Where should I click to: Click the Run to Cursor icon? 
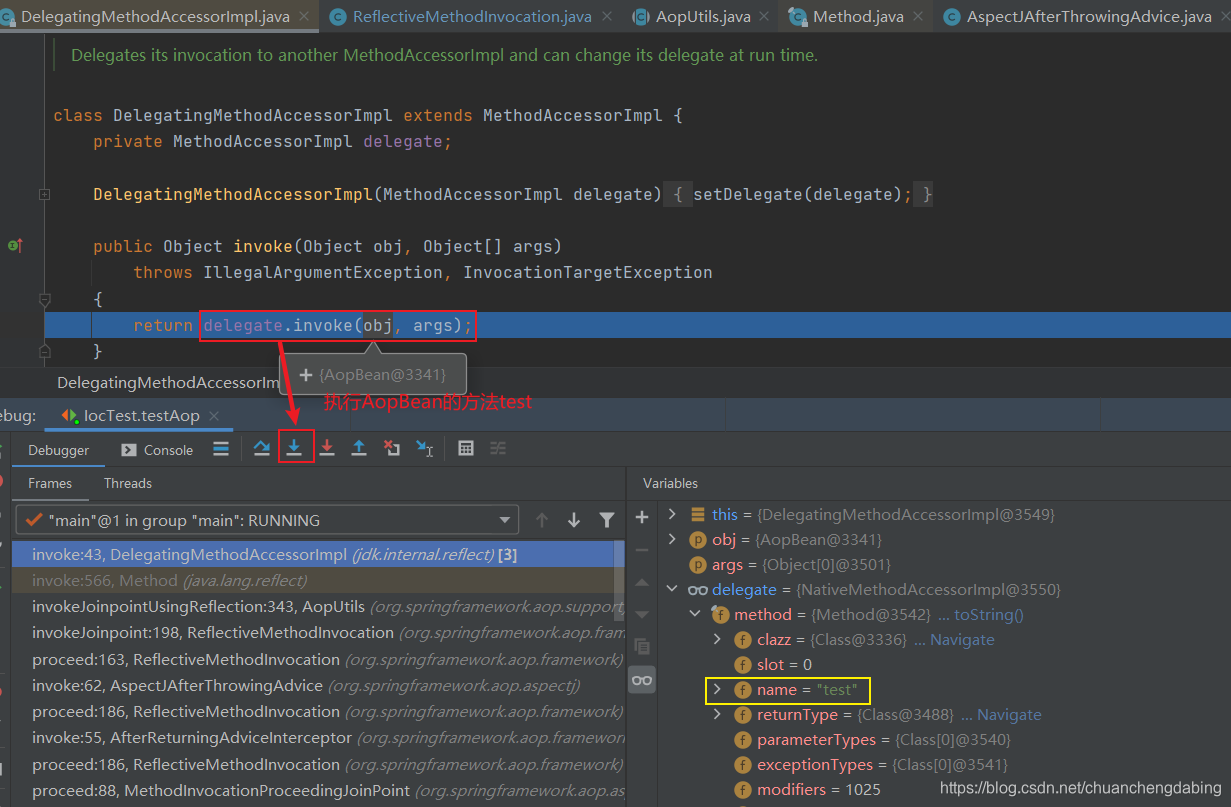point(425,450)
